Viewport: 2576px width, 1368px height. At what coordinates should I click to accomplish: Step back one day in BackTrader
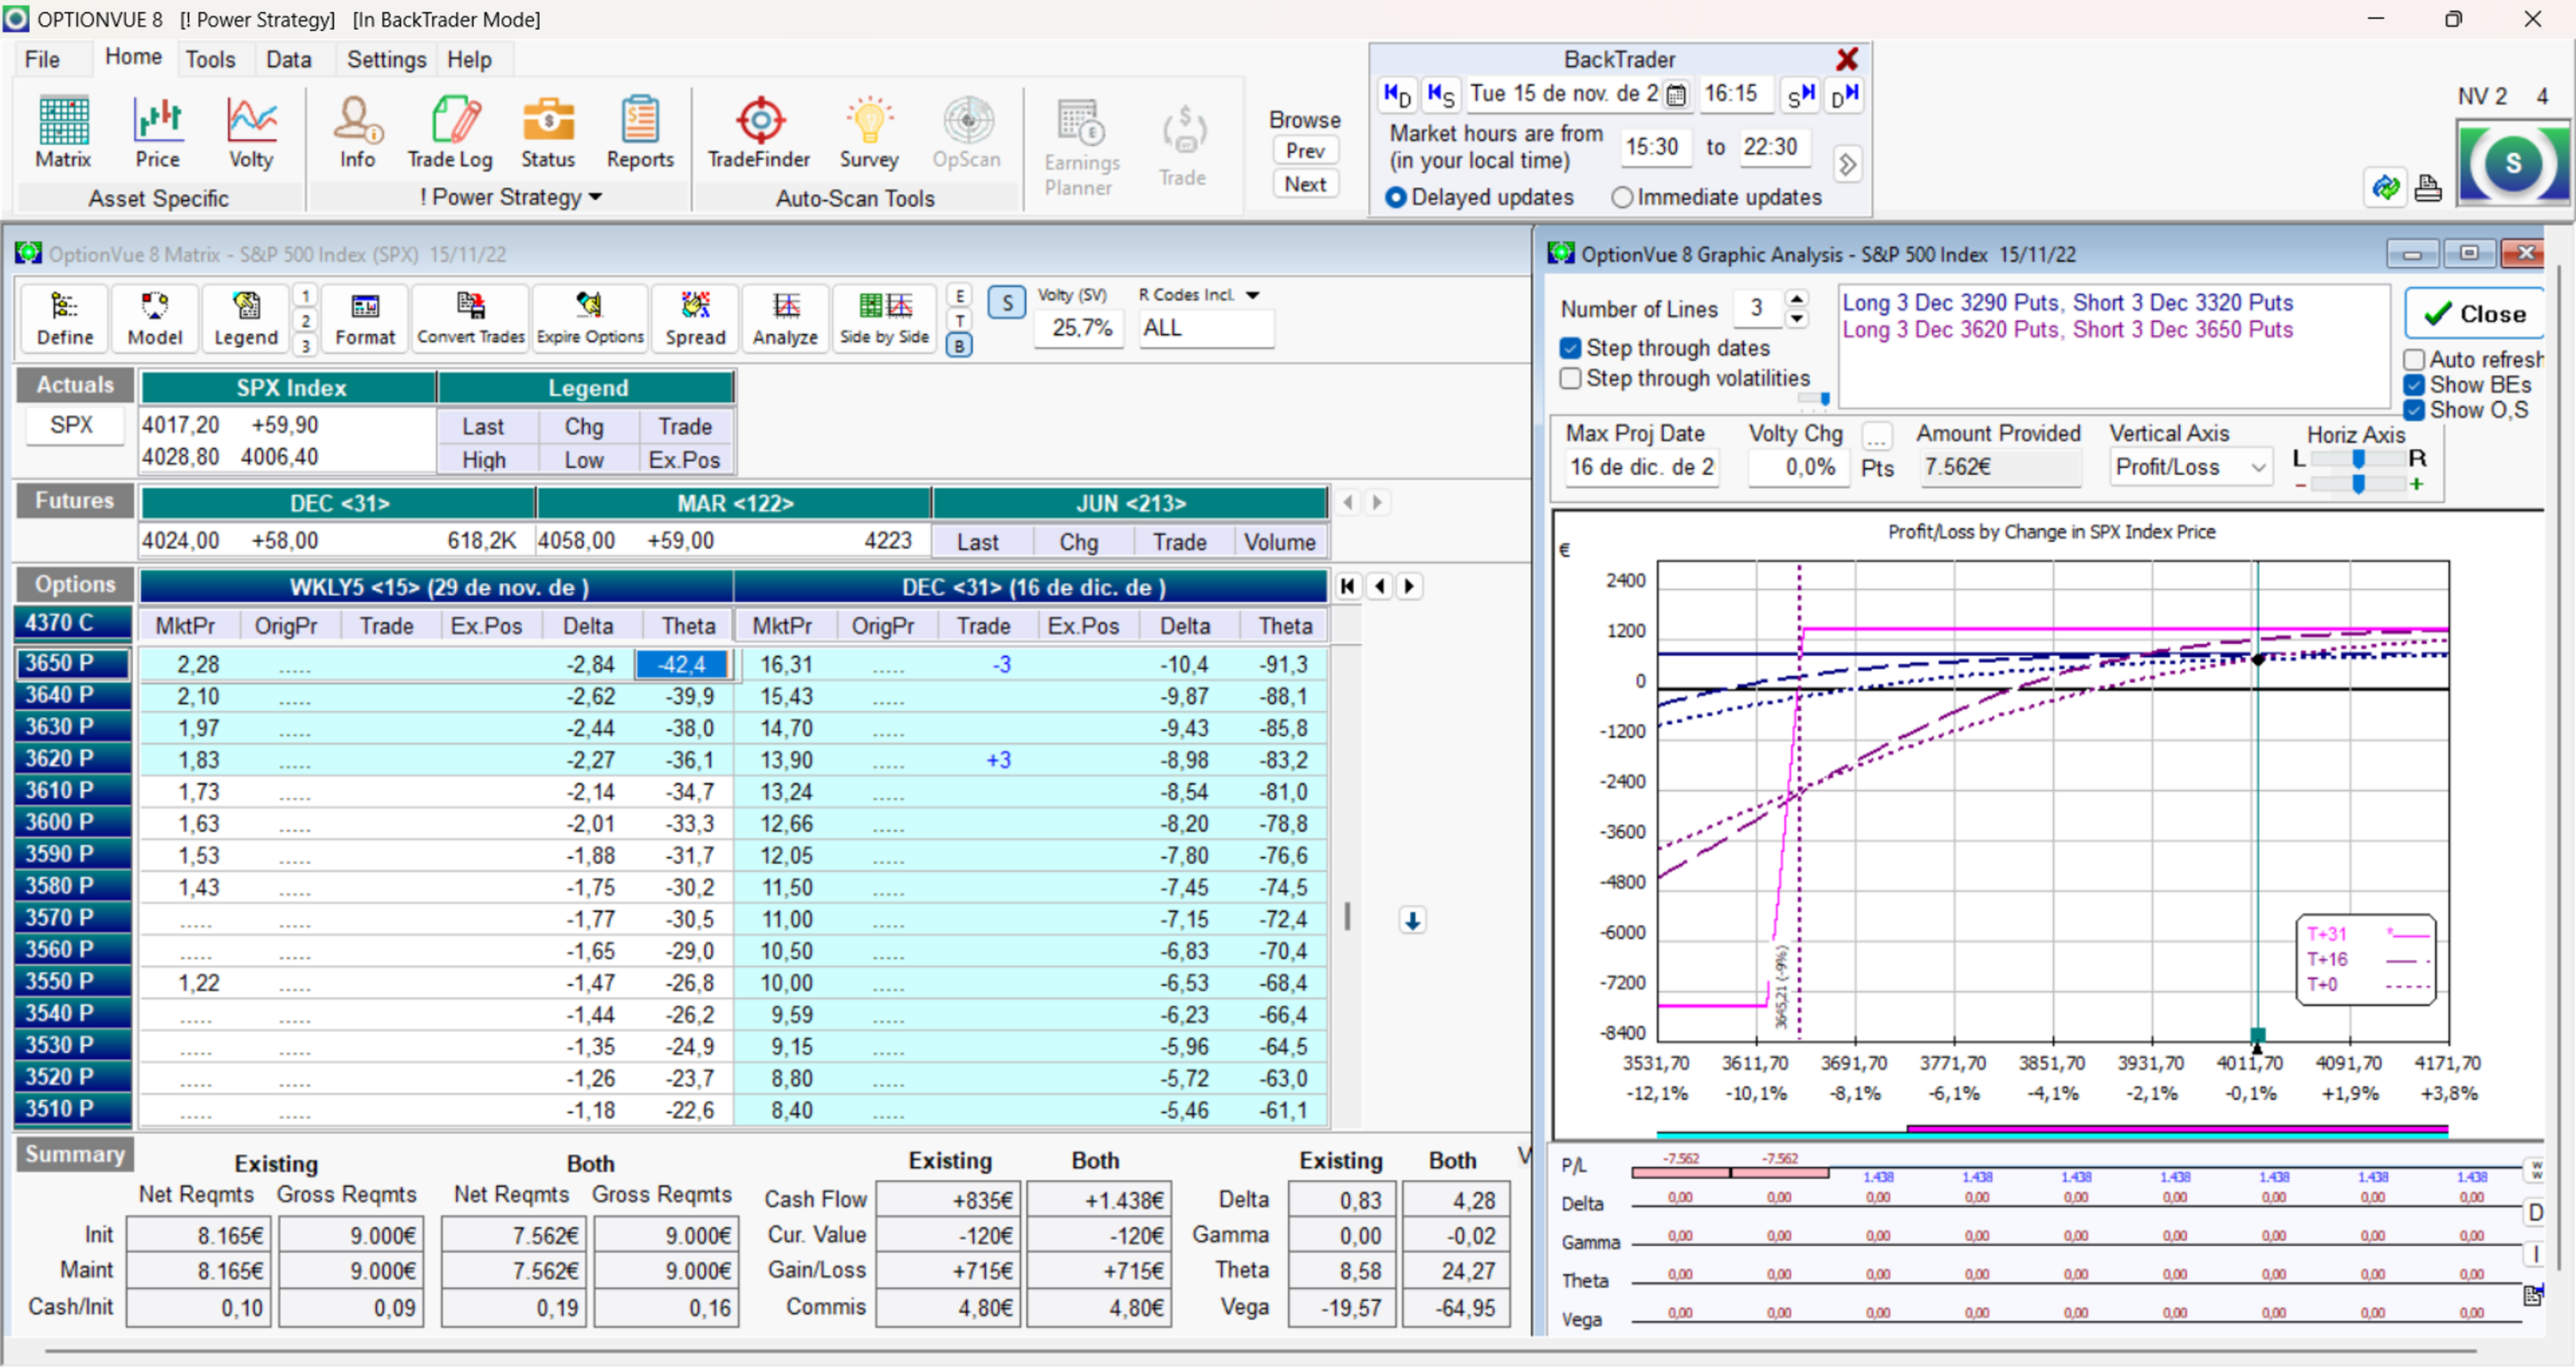(1397, 95)
